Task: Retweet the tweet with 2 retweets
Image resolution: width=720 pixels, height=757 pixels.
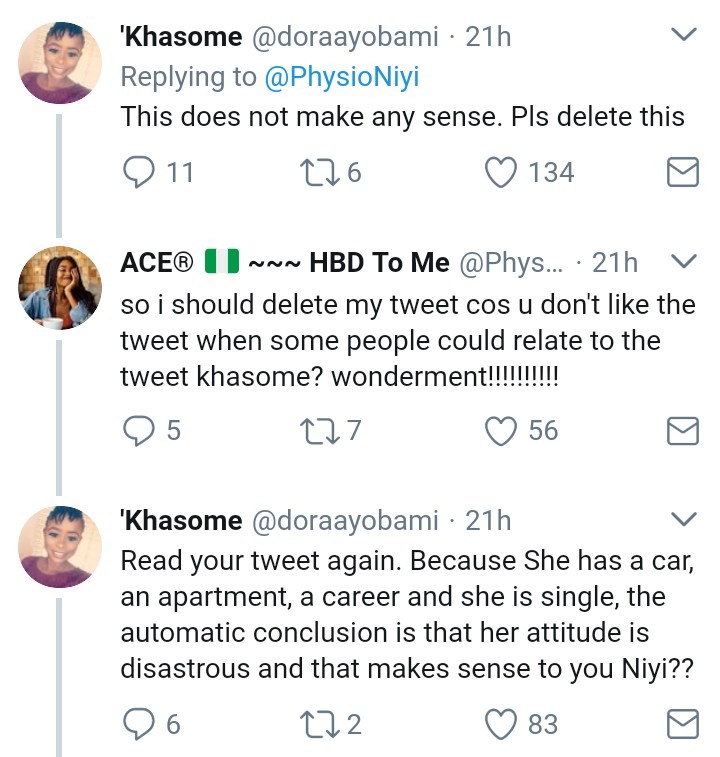Action: [320, 723]
